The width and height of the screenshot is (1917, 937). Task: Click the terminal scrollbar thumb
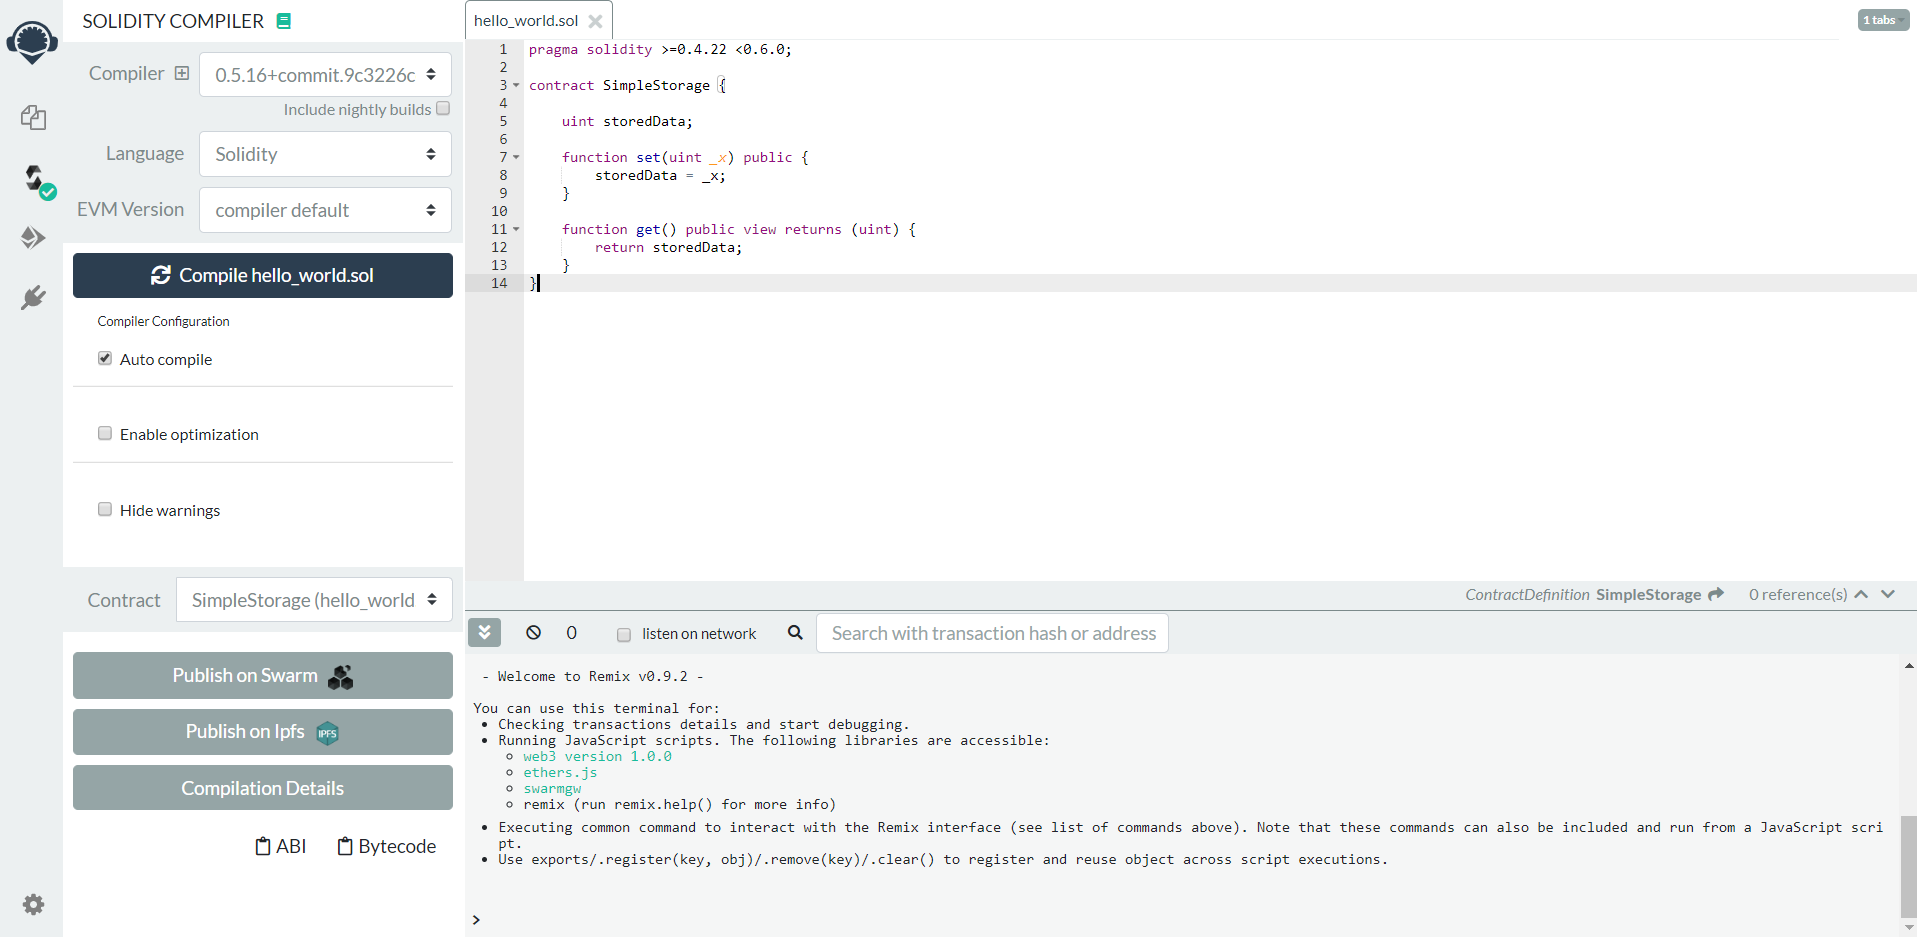(1909, 866)
